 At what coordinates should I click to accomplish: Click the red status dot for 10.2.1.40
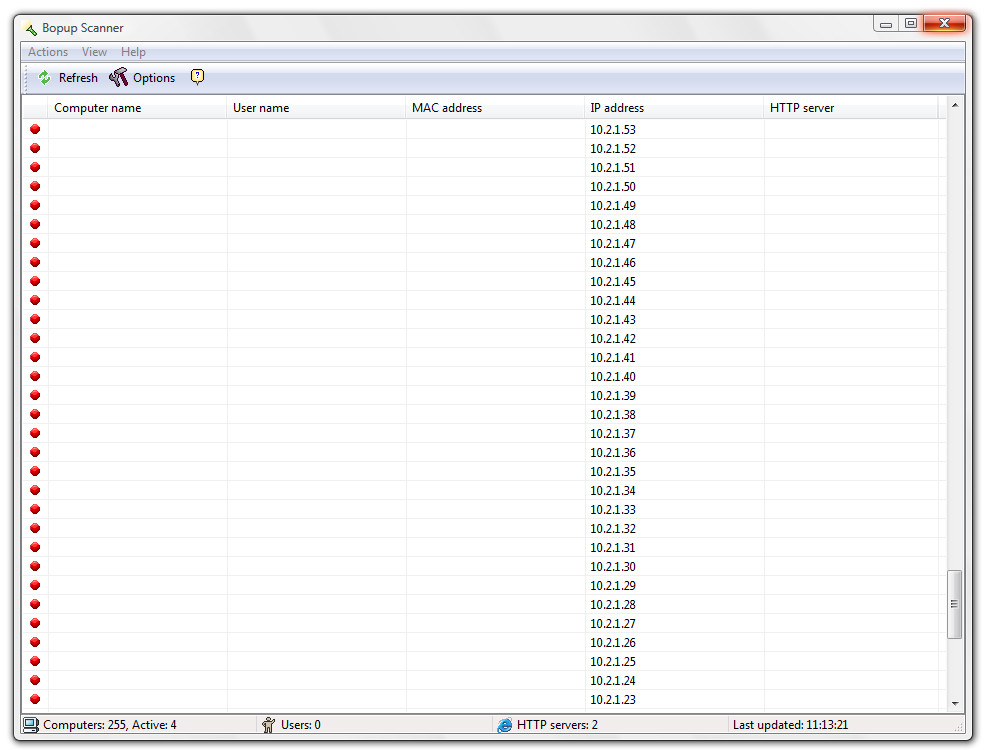(35, 376)
